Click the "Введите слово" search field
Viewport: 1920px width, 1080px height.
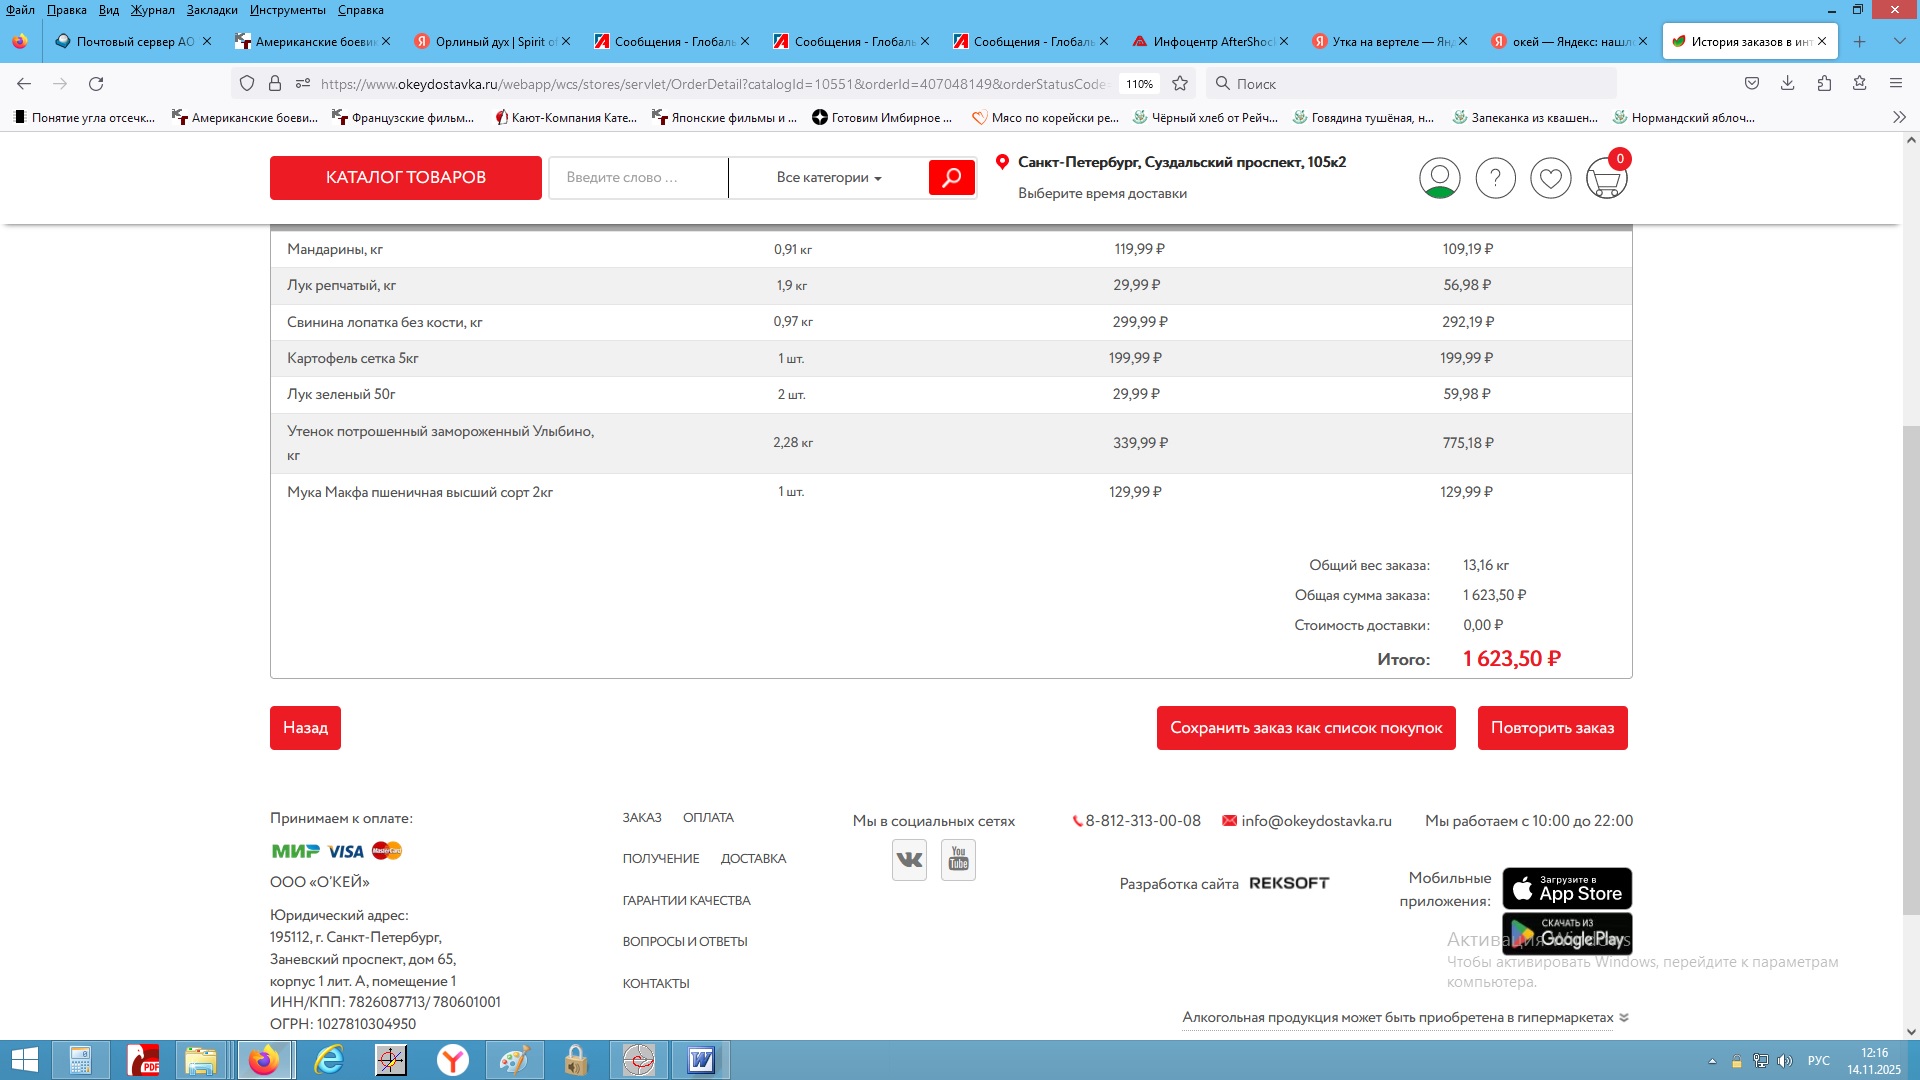coord(637,178)
